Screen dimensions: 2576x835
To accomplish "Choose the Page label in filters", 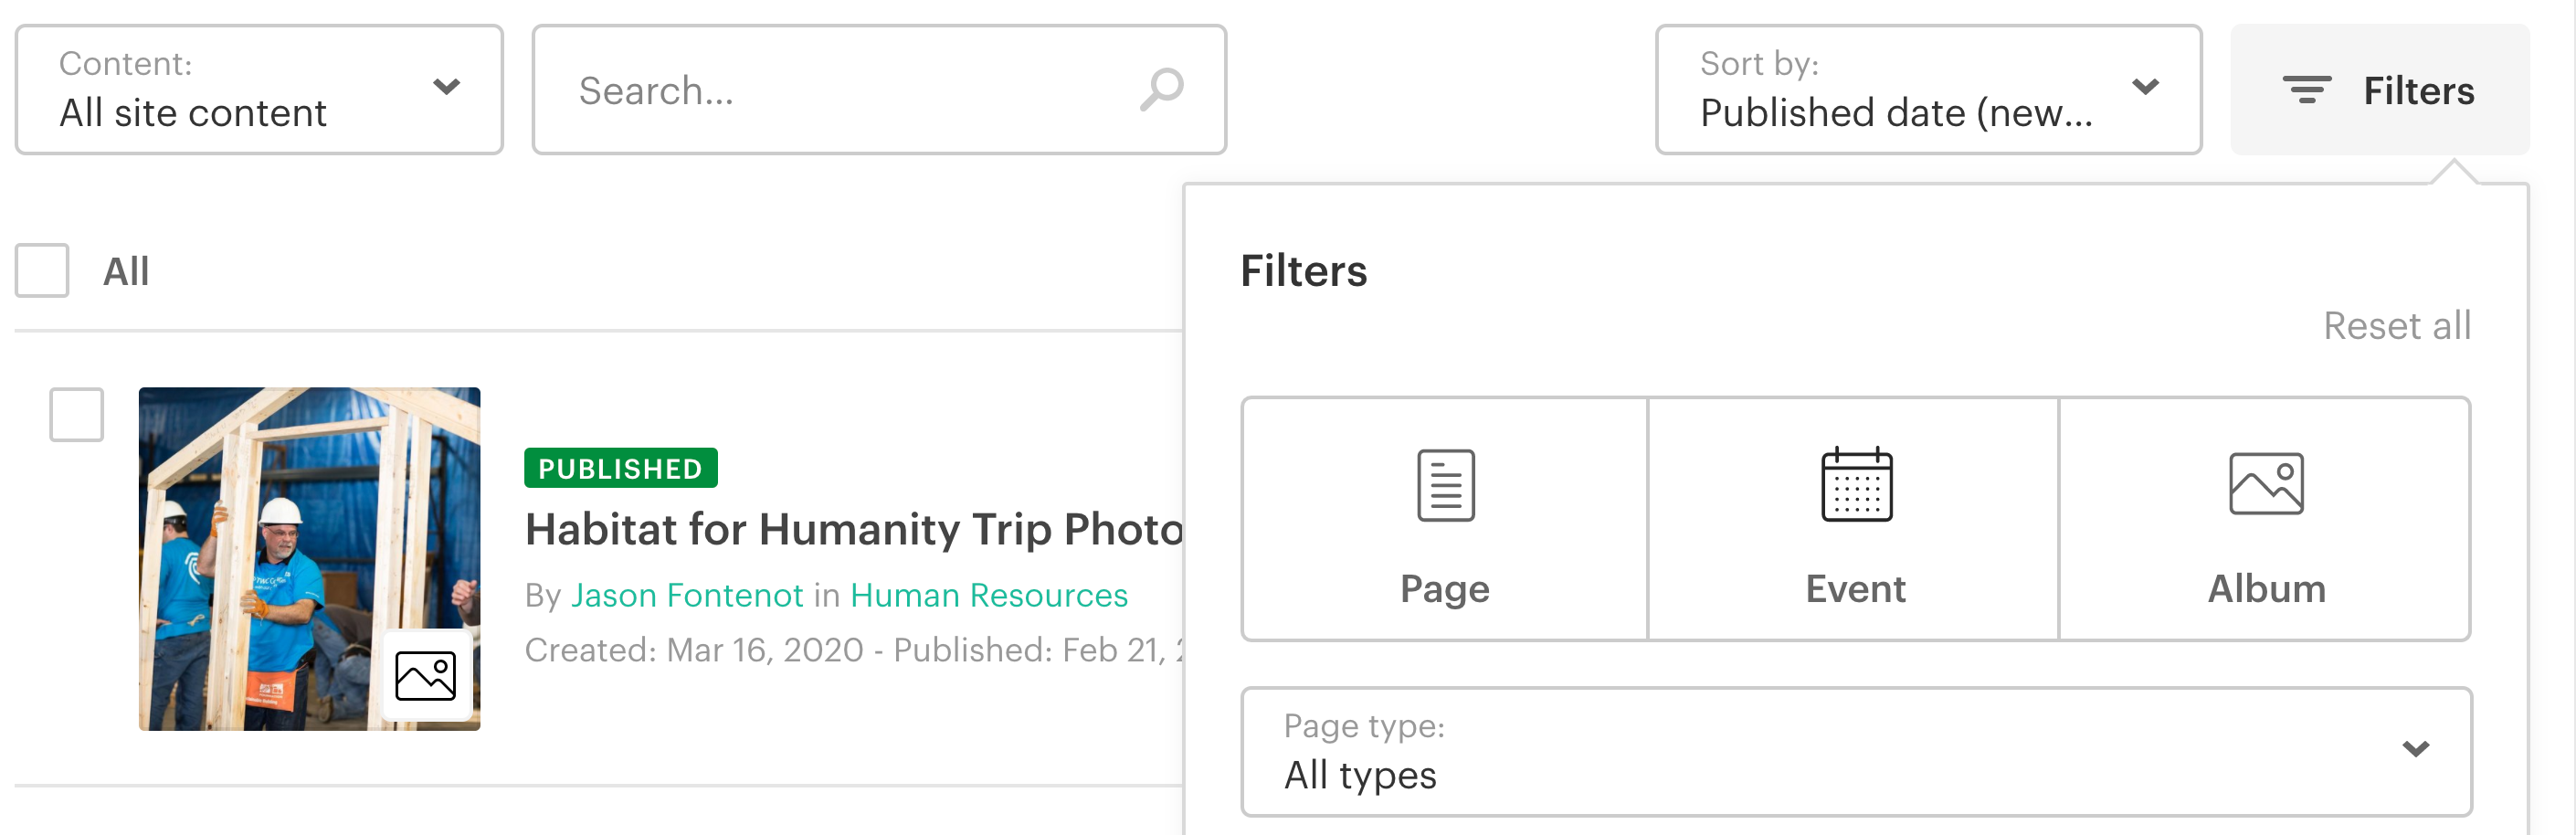I will coord(1444,589).
